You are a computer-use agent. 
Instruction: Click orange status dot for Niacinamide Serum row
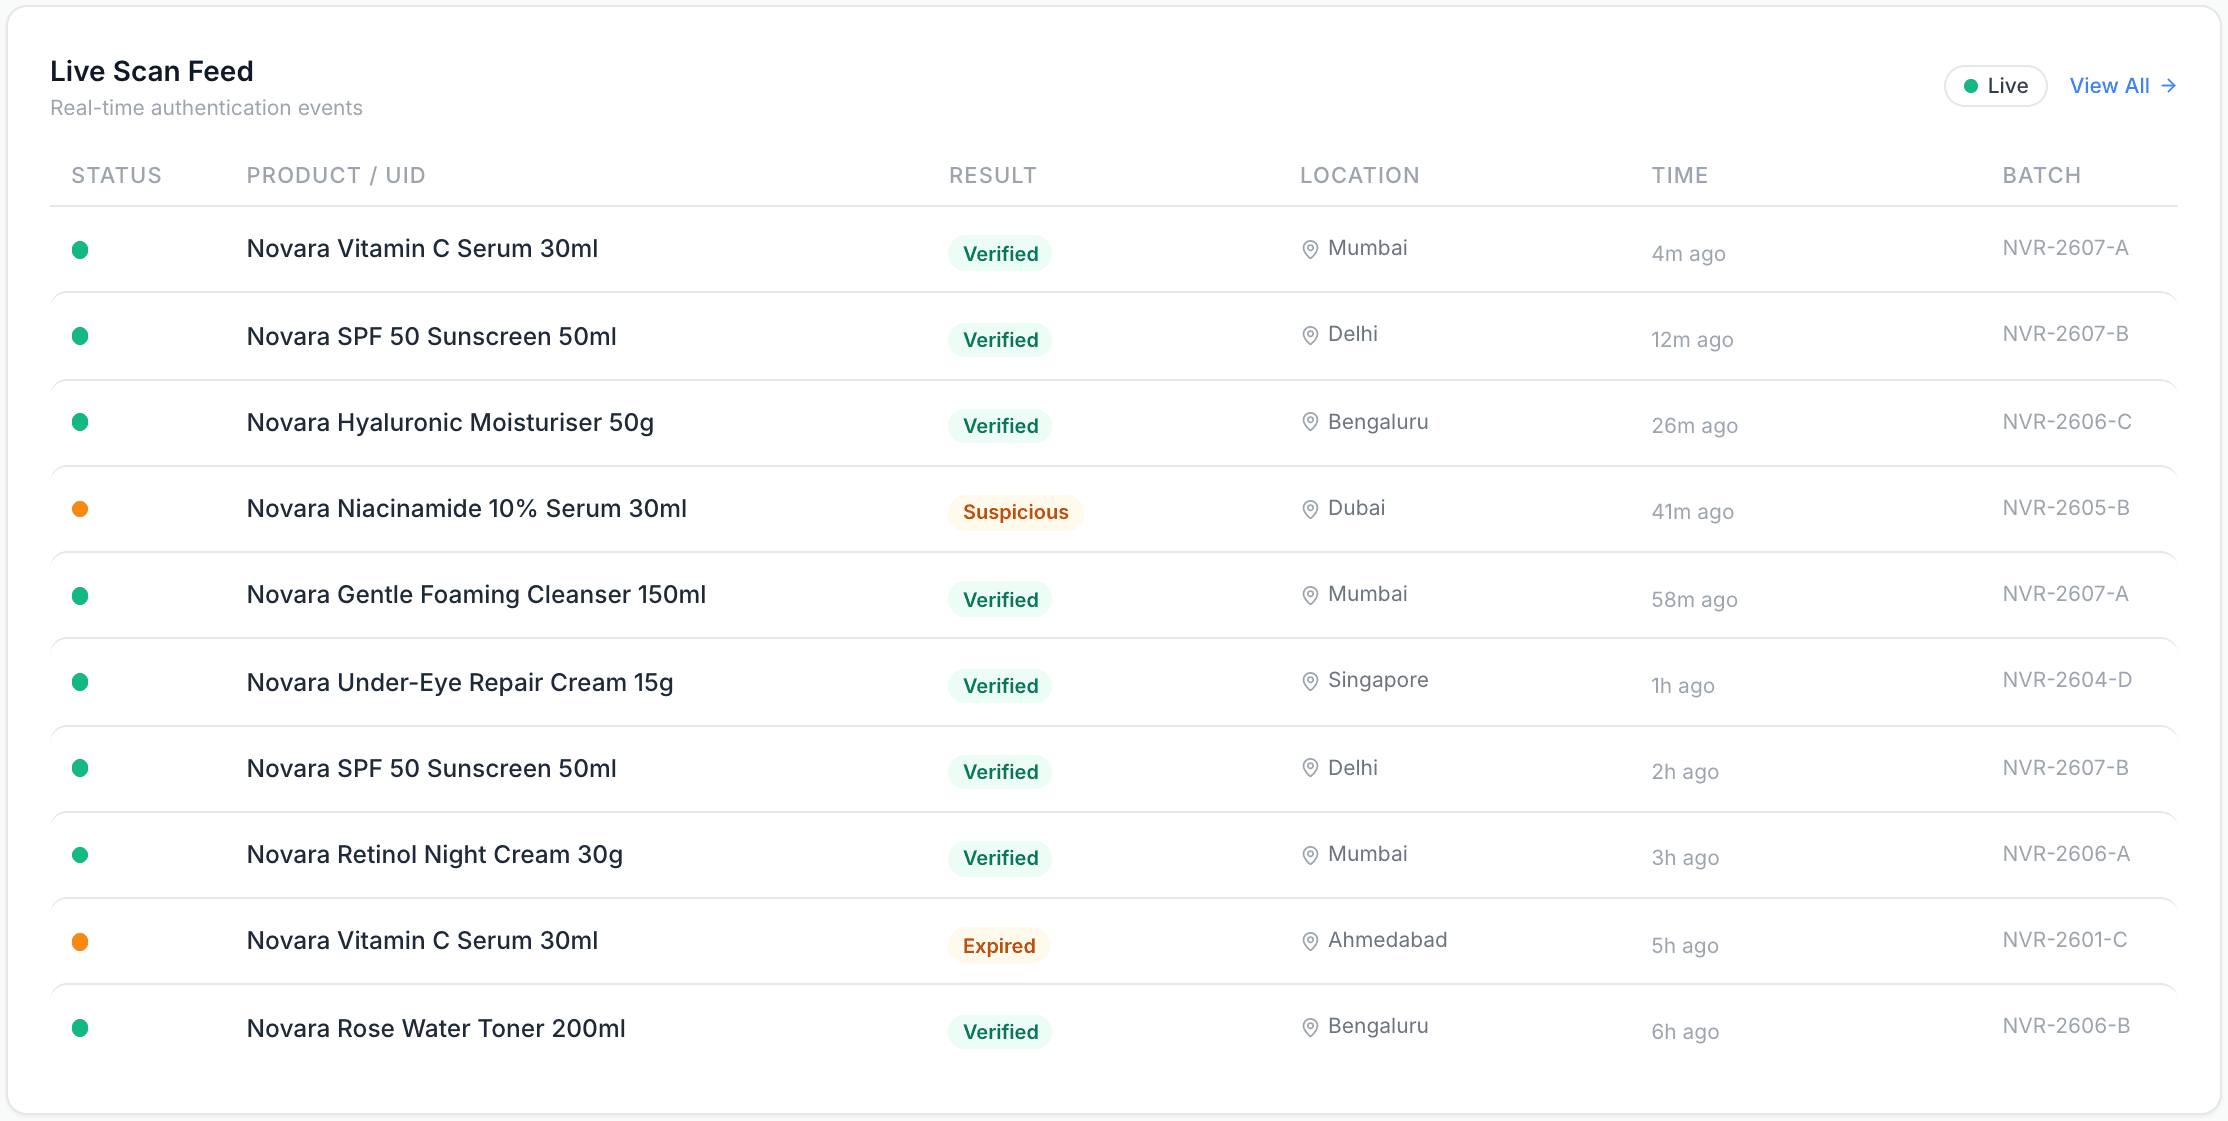(80, 509)
